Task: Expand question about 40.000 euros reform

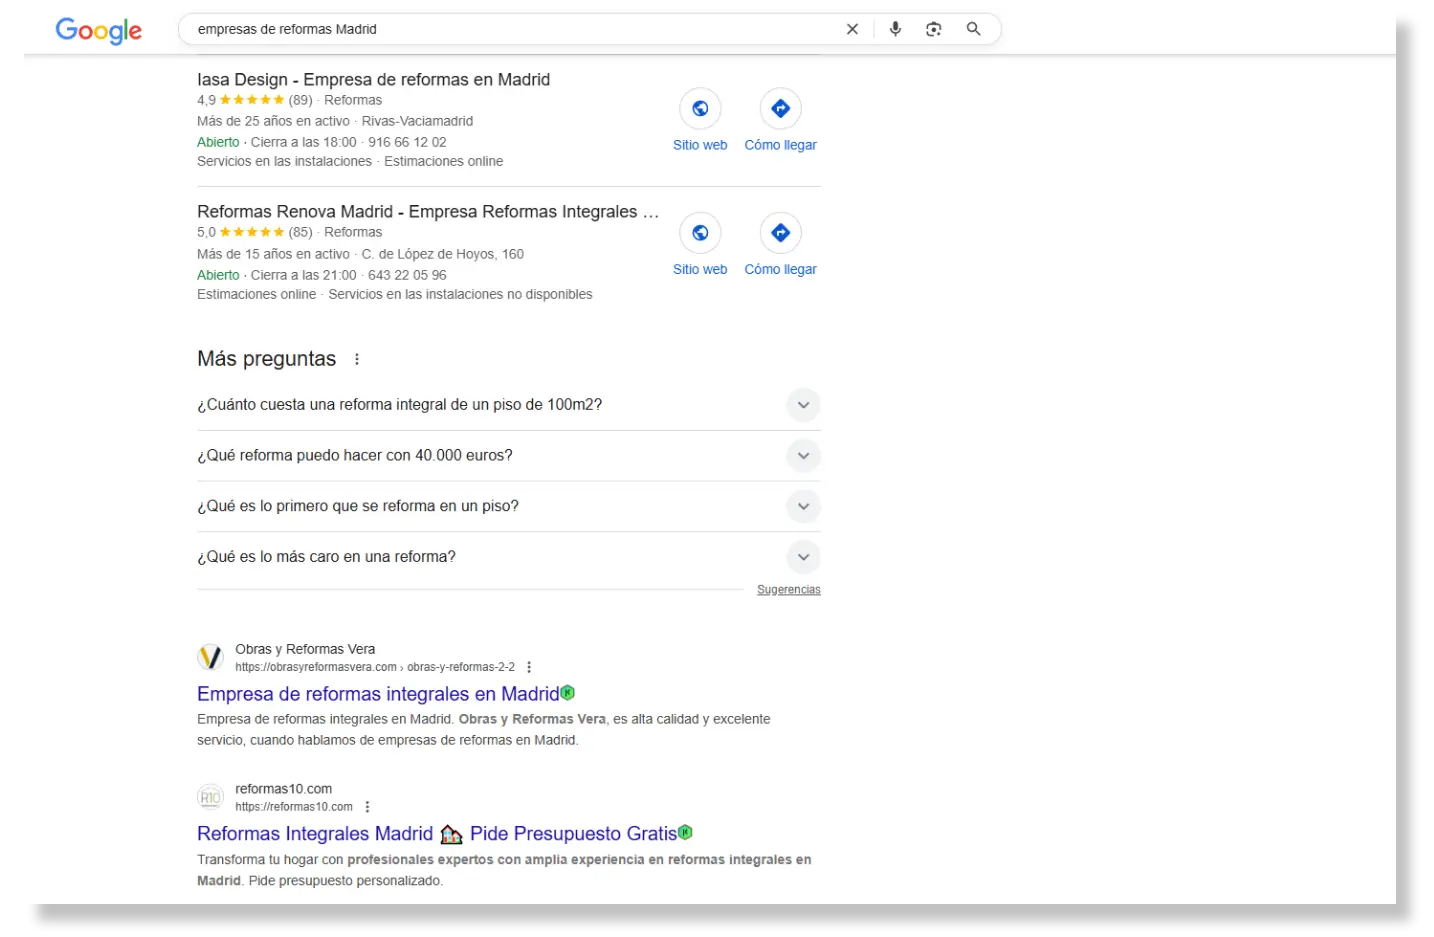Action: point(802,456)
